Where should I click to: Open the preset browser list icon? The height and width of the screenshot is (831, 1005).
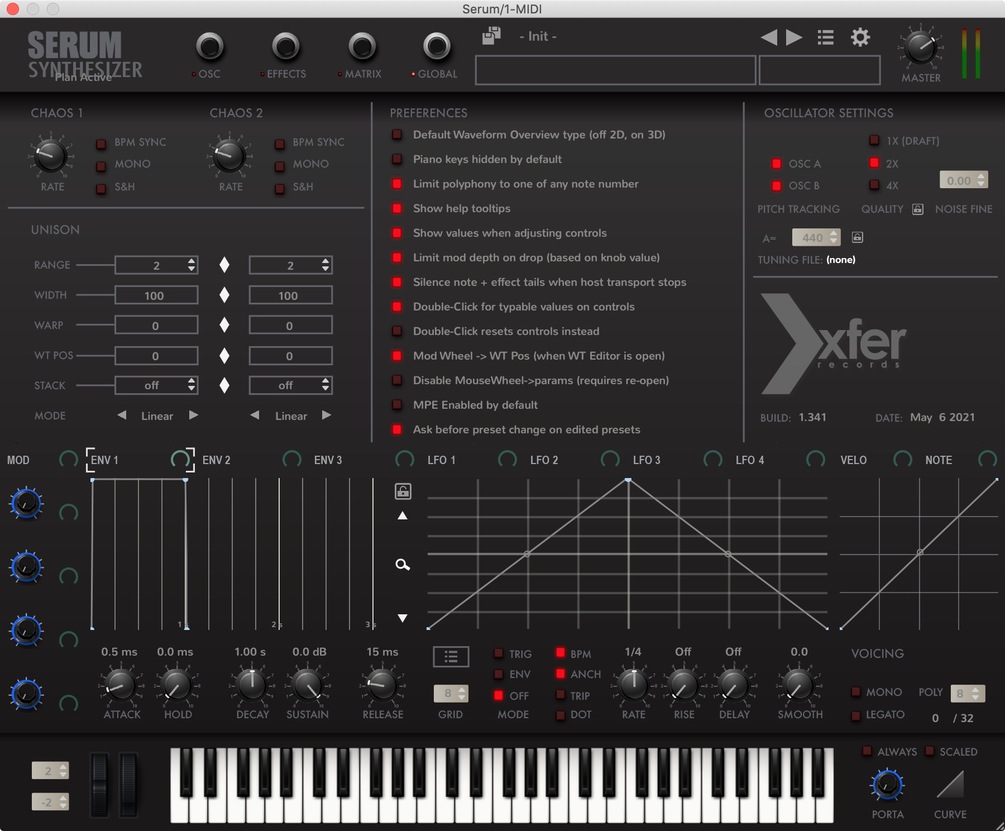(x=826, y=37)
